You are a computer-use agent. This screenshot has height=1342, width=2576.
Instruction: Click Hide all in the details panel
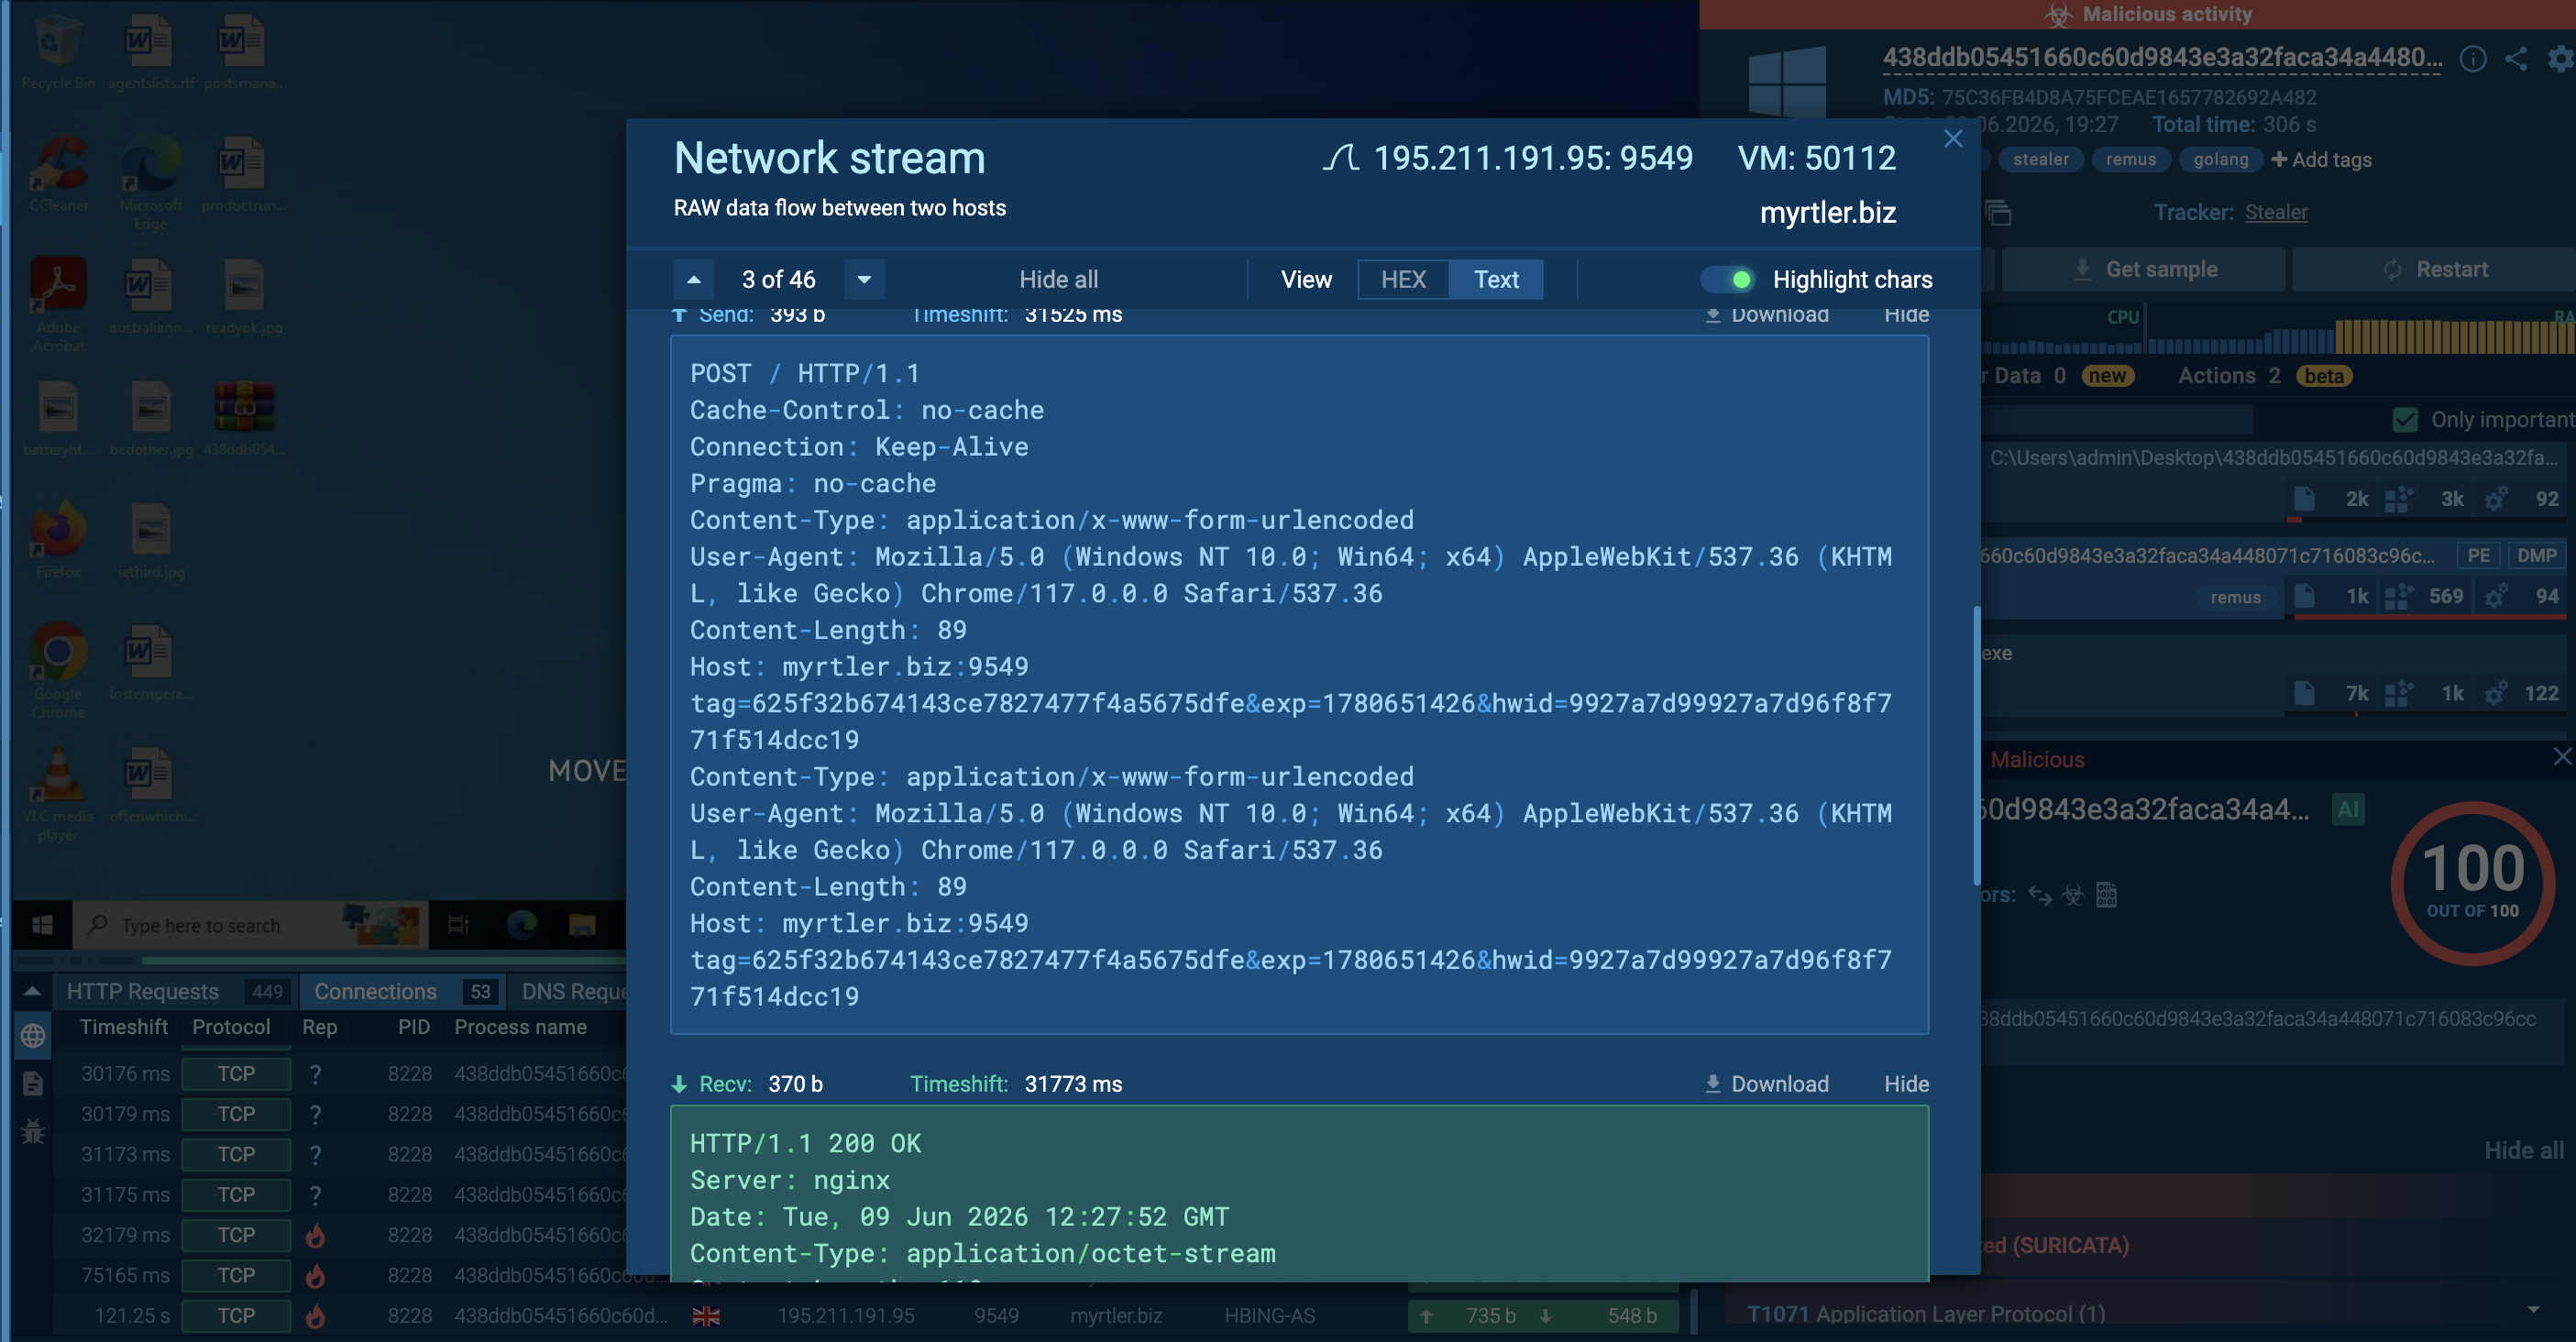tap(2523, 1151)
